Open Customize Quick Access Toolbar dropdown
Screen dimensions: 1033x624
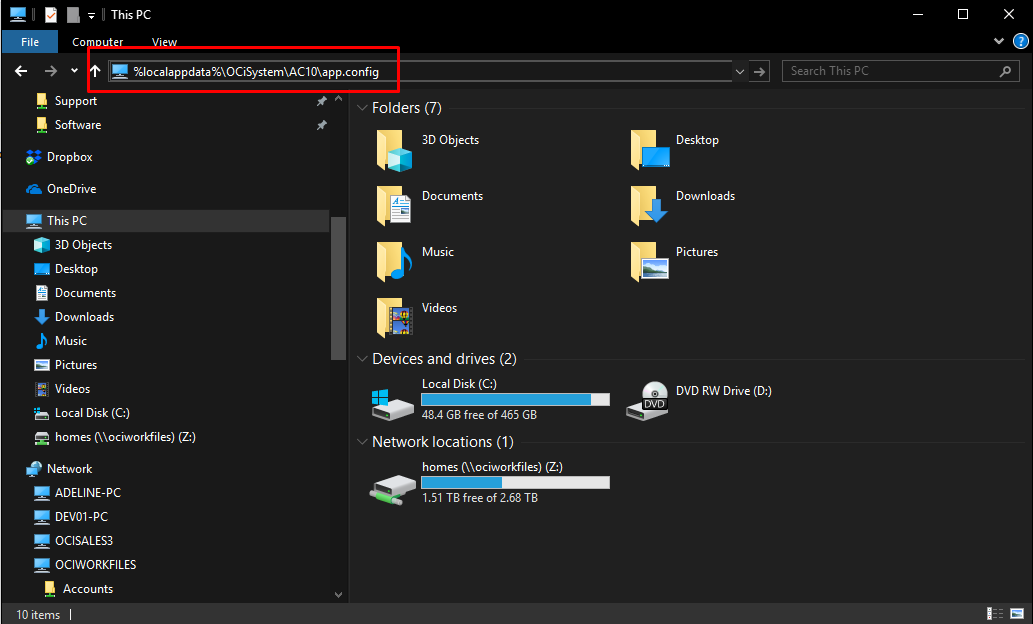pyautogui.click(x=92, y=15)
